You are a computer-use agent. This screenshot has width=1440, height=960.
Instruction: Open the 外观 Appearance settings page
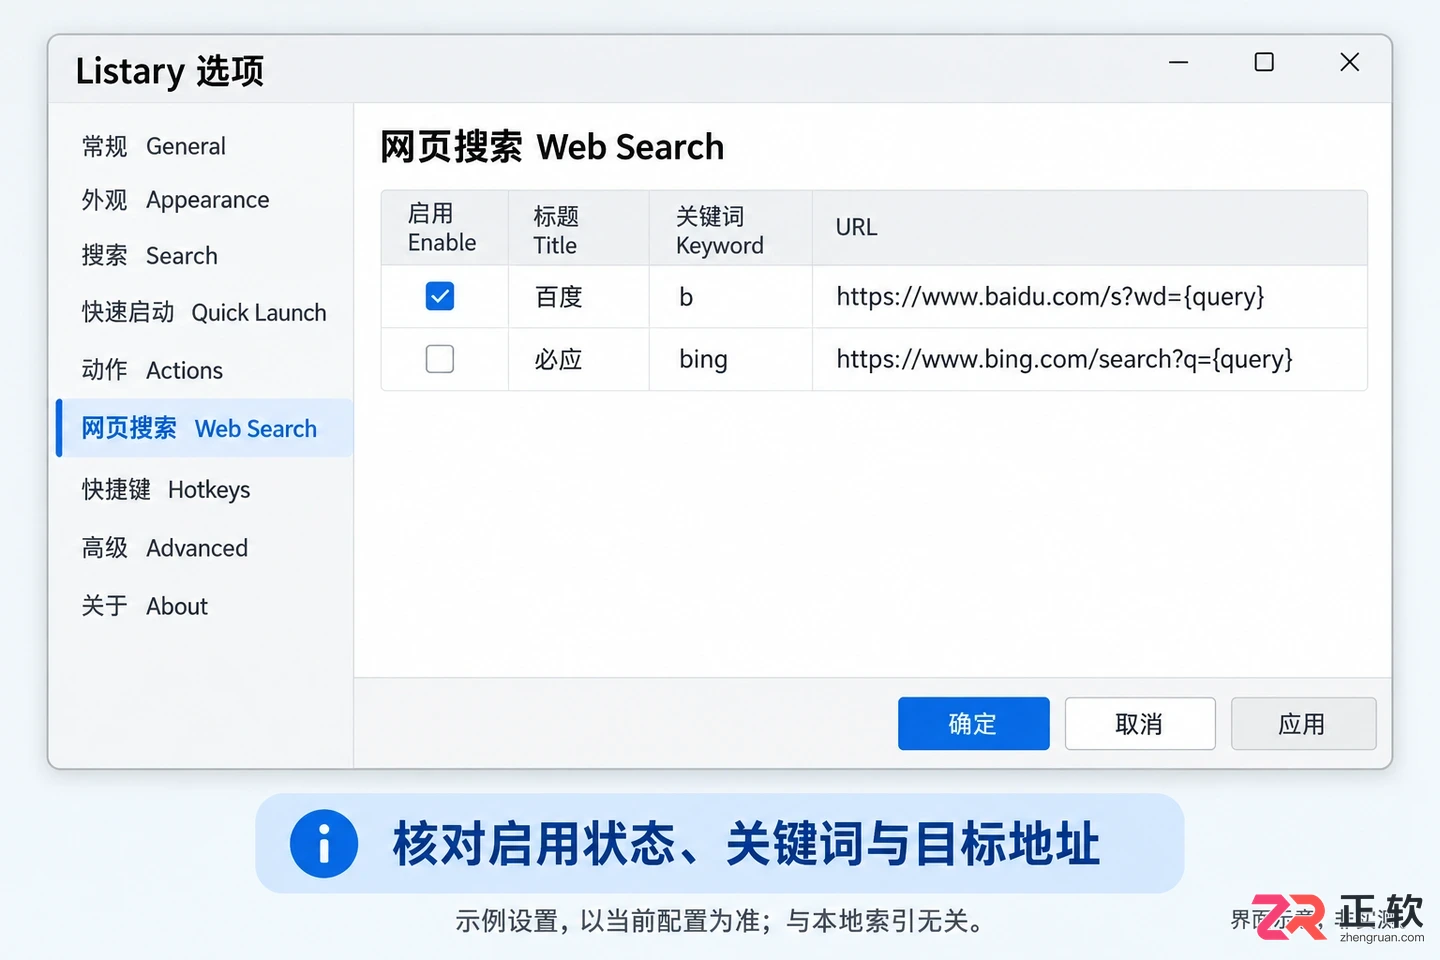click(176, 200)
